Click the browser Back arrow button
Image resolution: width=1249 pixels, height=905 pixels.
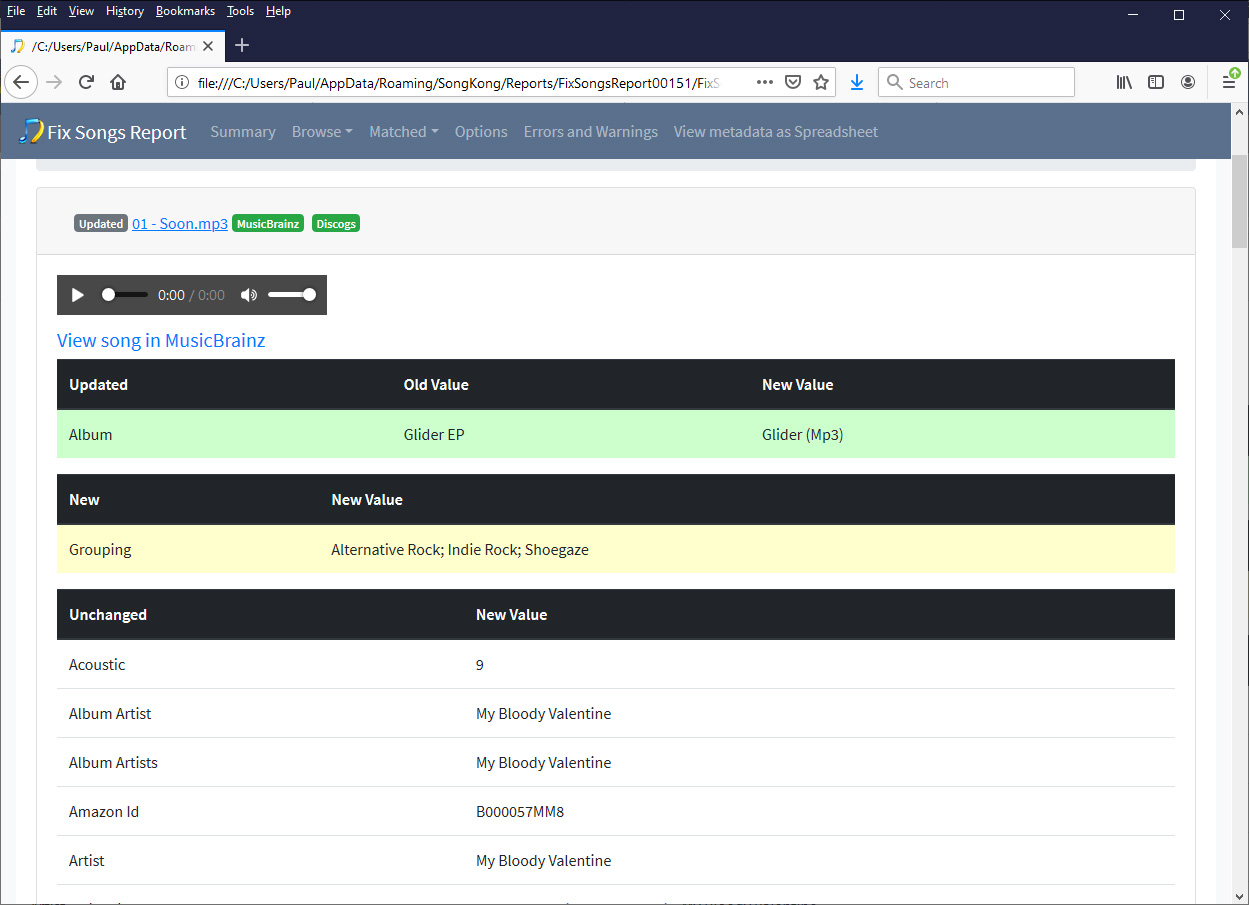(x=22, y=83)
